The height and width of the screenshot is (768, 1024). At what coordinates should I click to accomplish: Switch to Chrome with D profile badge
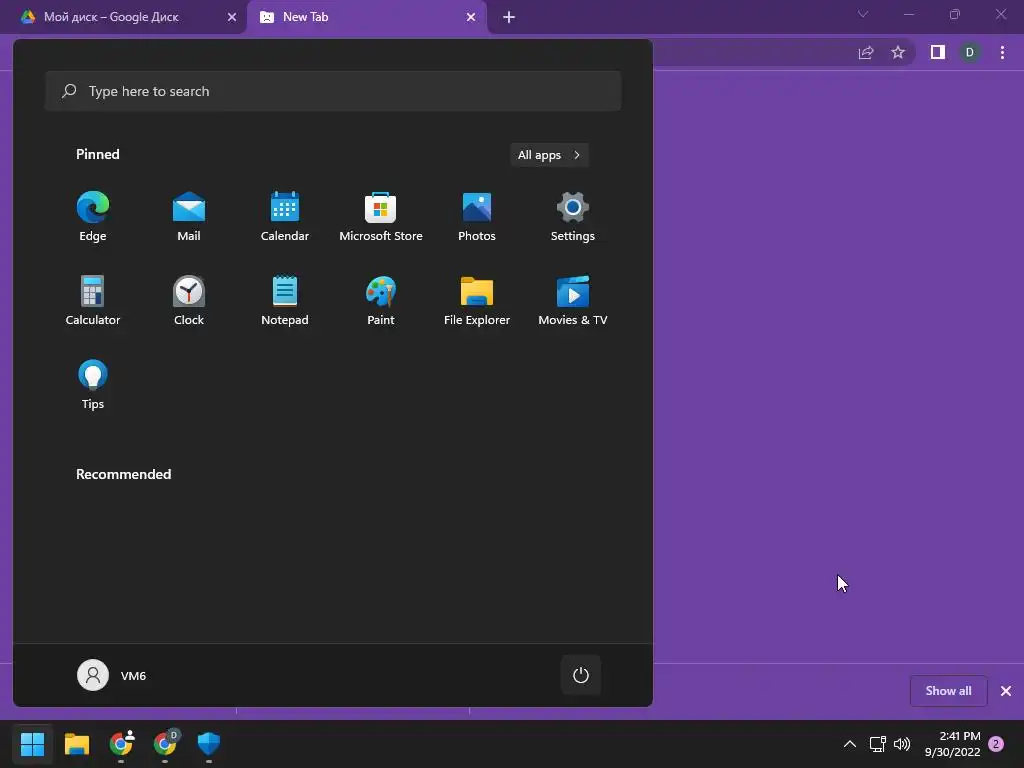(x=165, y=744)
